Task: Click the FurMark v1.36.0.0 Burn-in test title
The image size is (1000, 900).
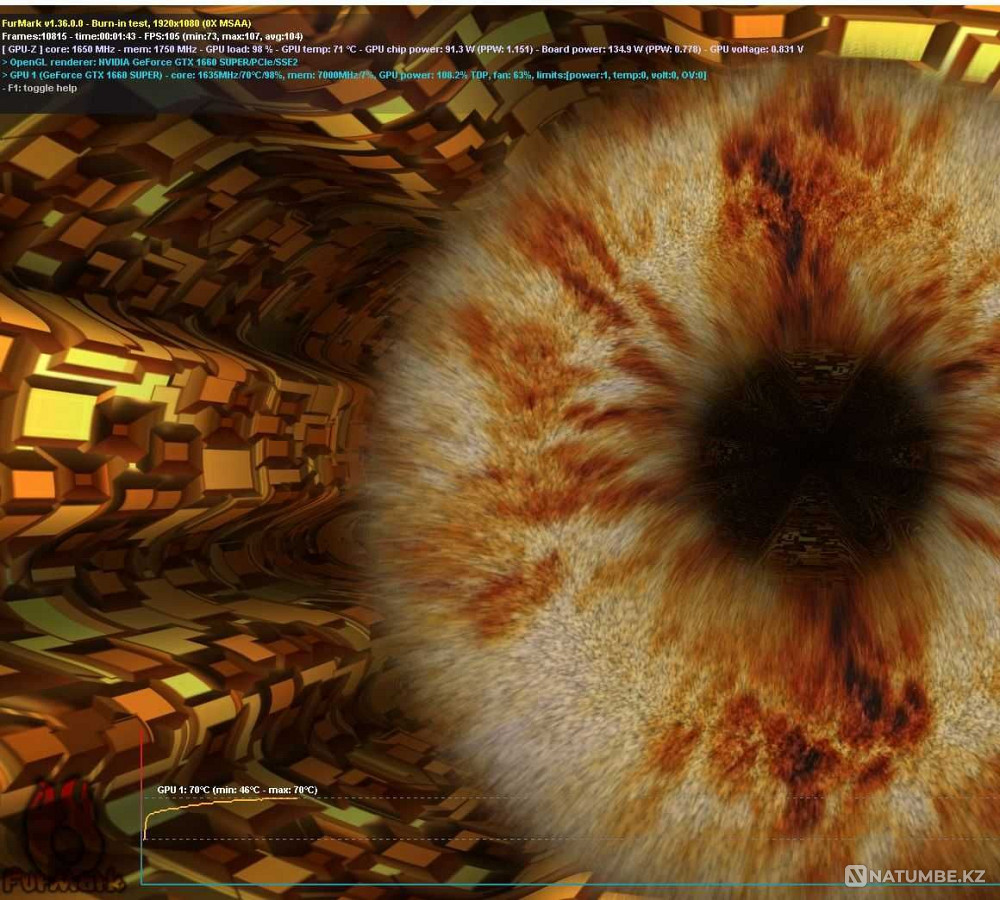Action: pyautogui.click(x=125, y=23)
